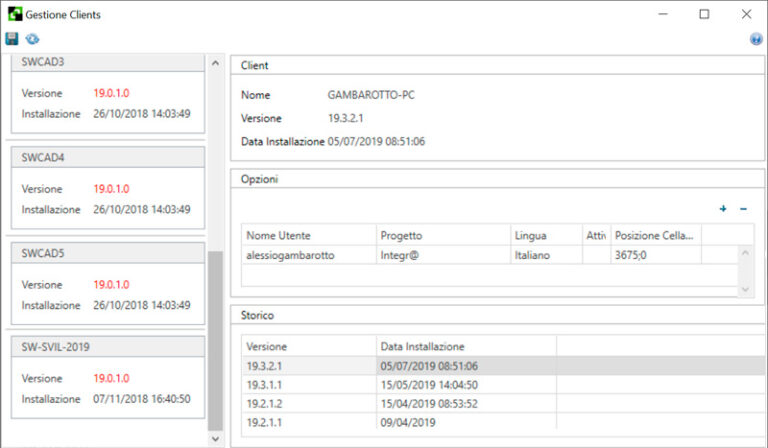Click the save floppy disk icon
The image size is (768, 448).
12,39
